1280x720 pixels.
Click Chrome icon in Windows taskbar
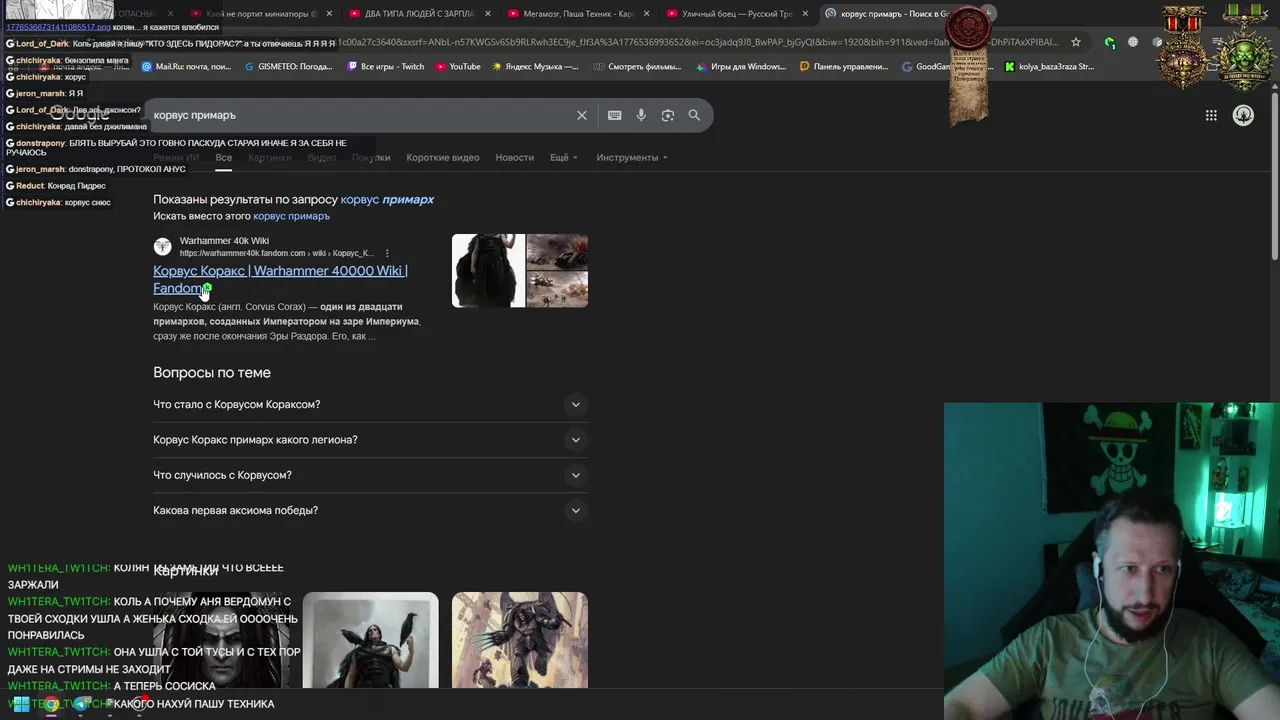[51, 705]
